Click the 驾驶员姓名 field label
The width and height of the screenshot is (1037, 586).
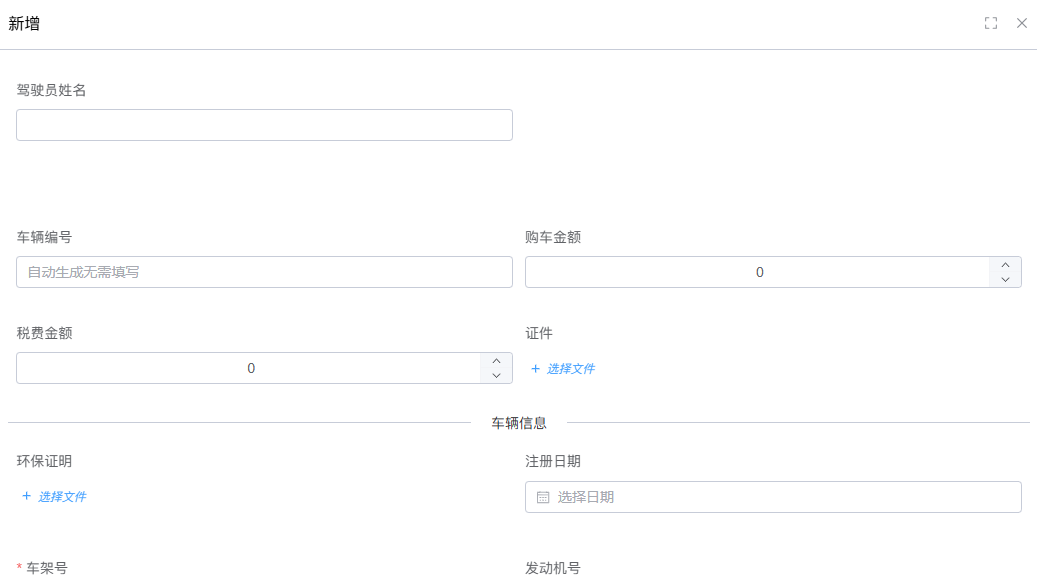(x=52, y=90)
